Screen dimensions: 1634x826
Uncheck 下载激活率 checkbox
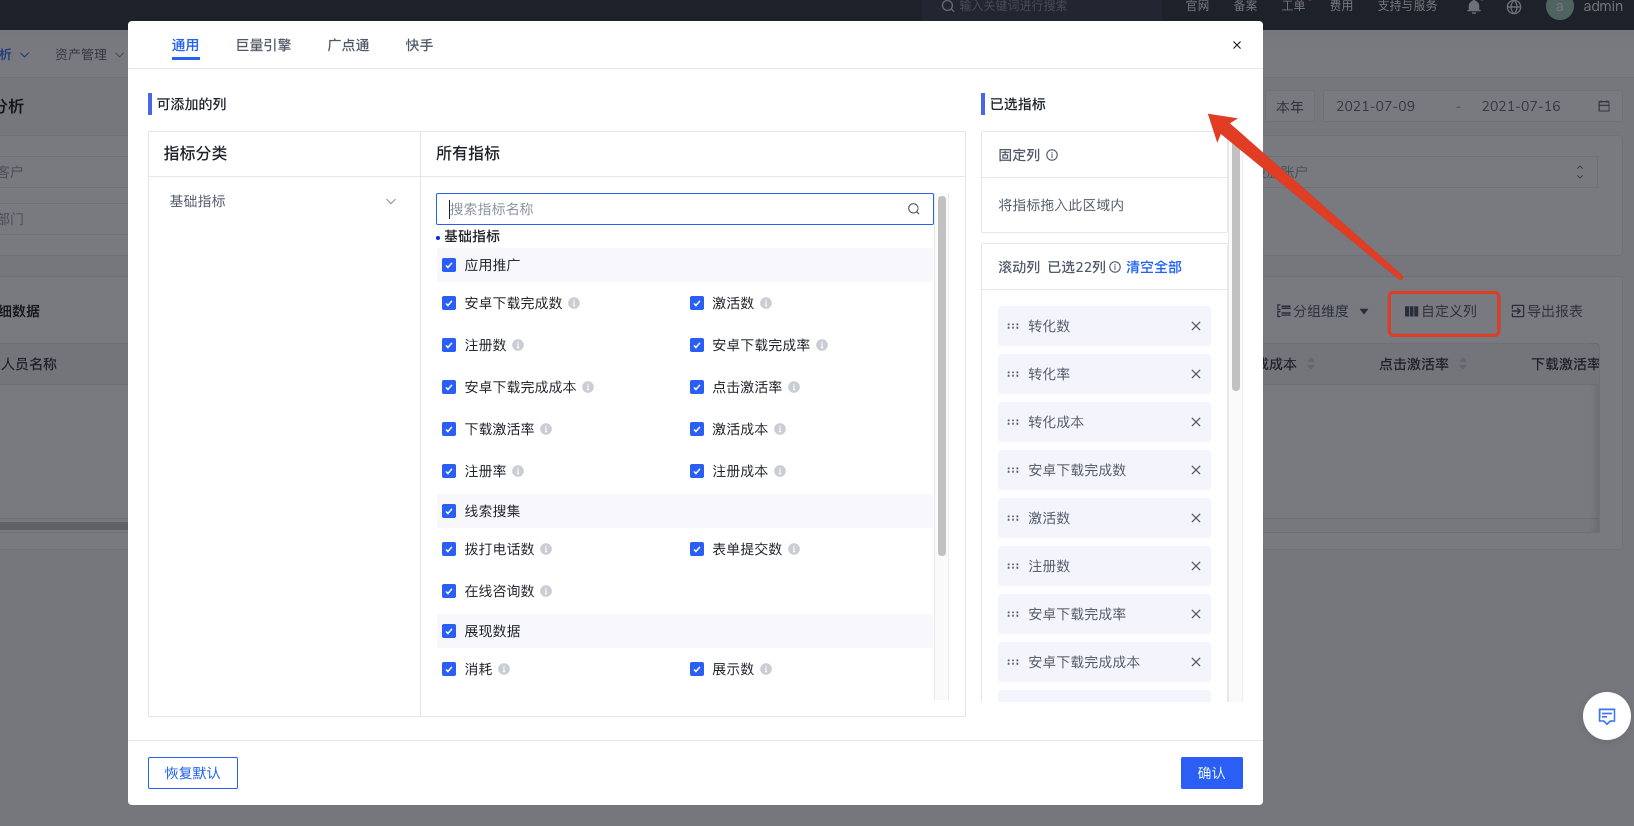tap(449, 429)
